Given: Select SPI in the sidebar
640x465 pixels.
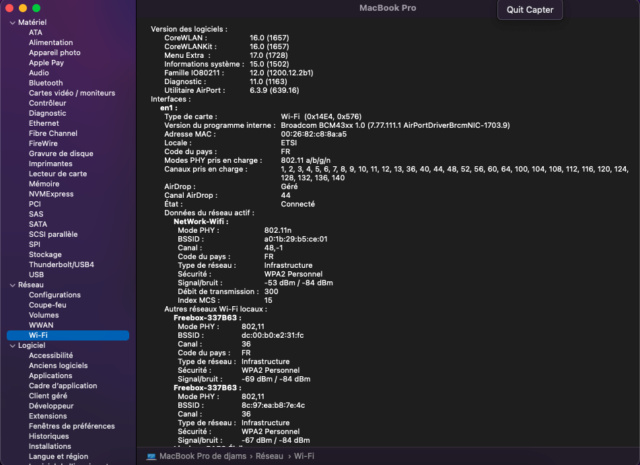Looking at the screenshot, I should (34, 245).
